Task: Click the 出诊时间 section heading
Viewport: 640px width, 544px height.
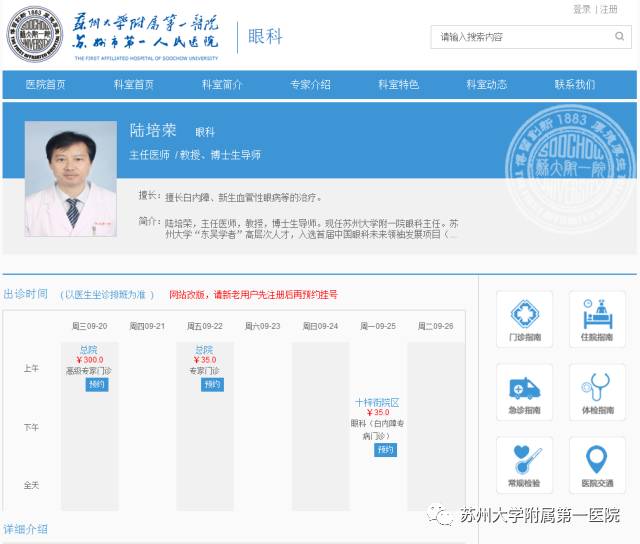Action: click(25, 294)
